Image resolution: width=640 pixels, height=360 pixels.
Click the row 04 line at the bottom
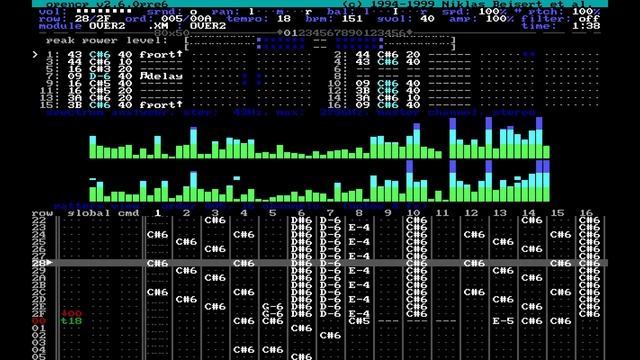point(320,350)
